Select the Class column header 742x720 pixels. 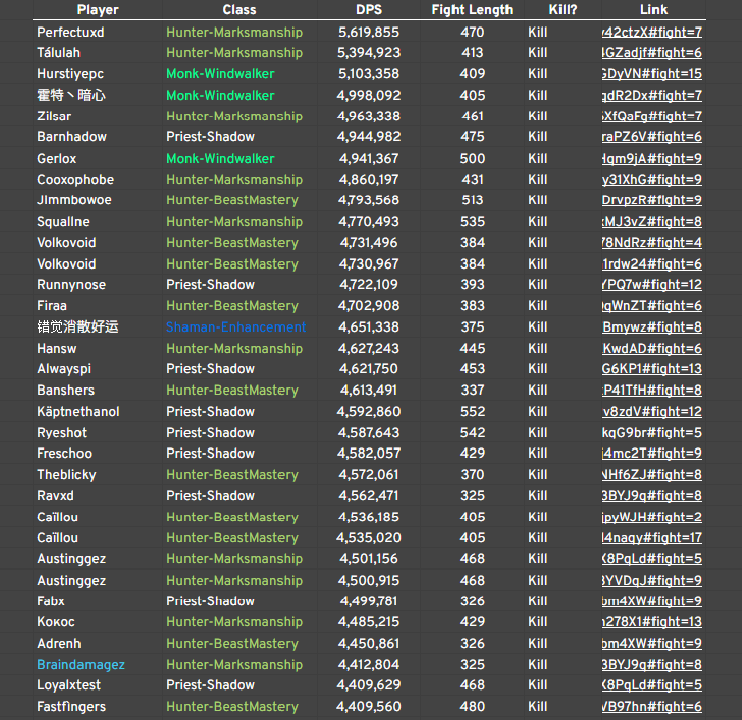point(239,9)
